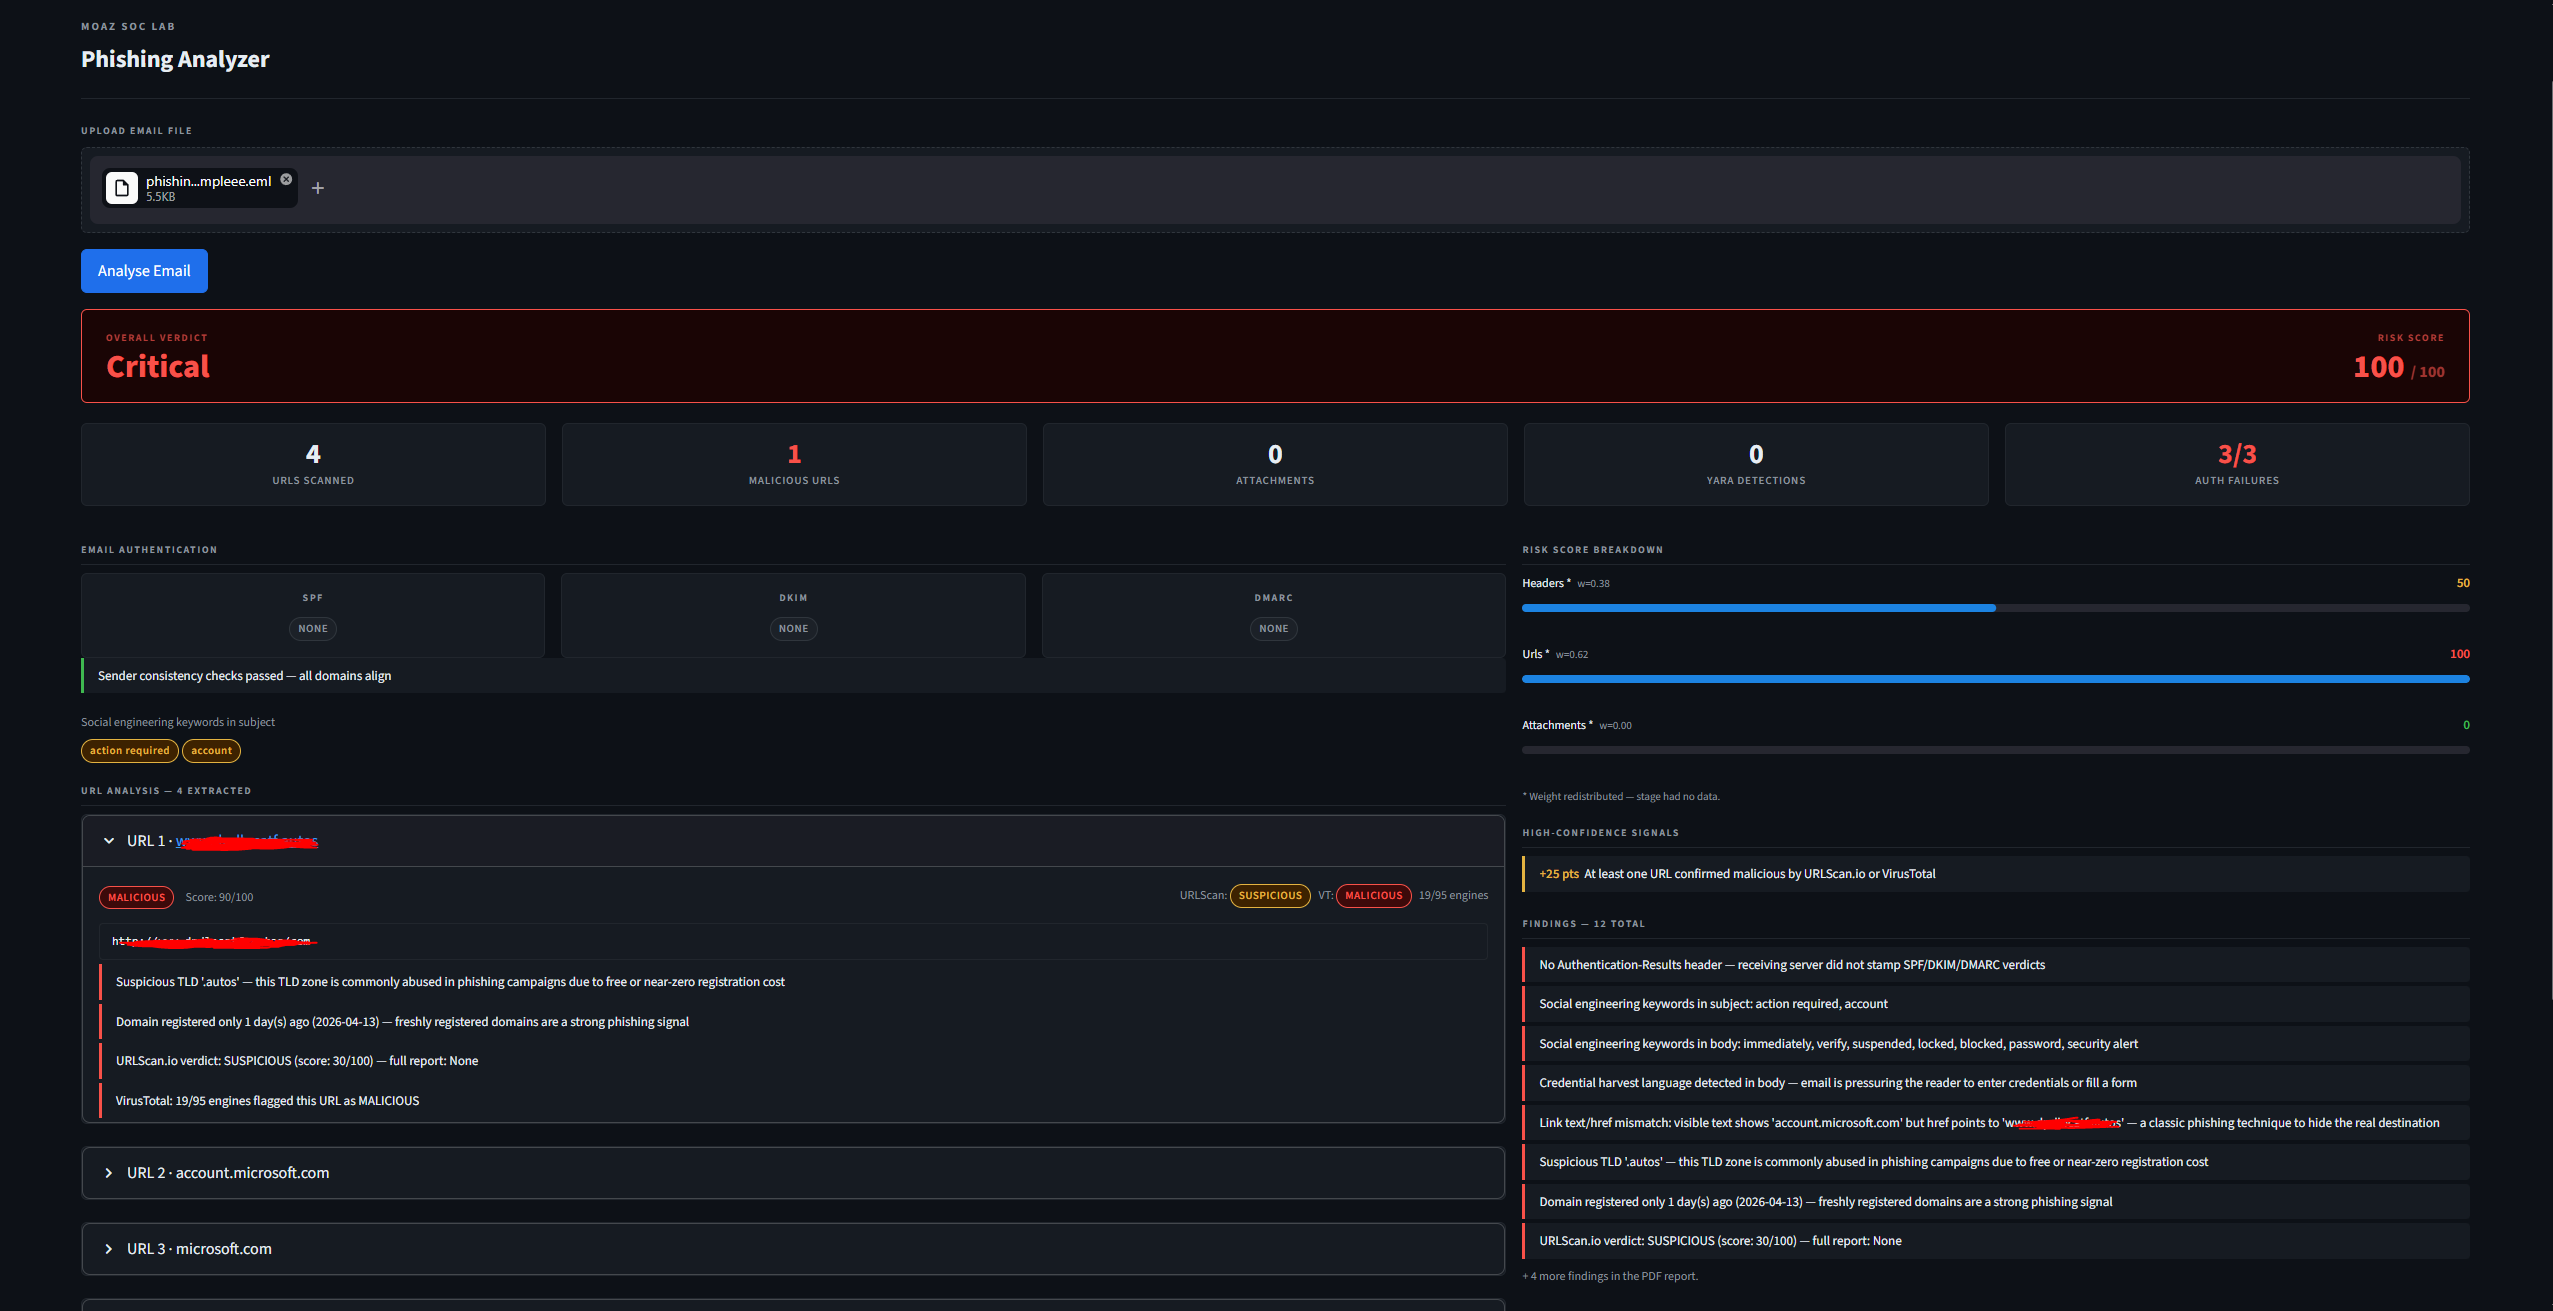Click the red MALICIOUS score badge
The image size is (2553, 1311).
point(136,897)
